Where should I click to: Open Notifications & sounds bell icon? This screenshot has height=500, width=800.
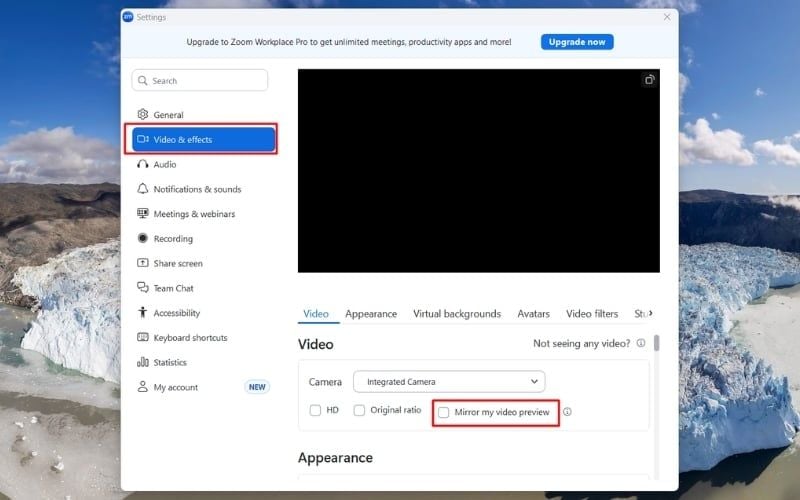143,189
